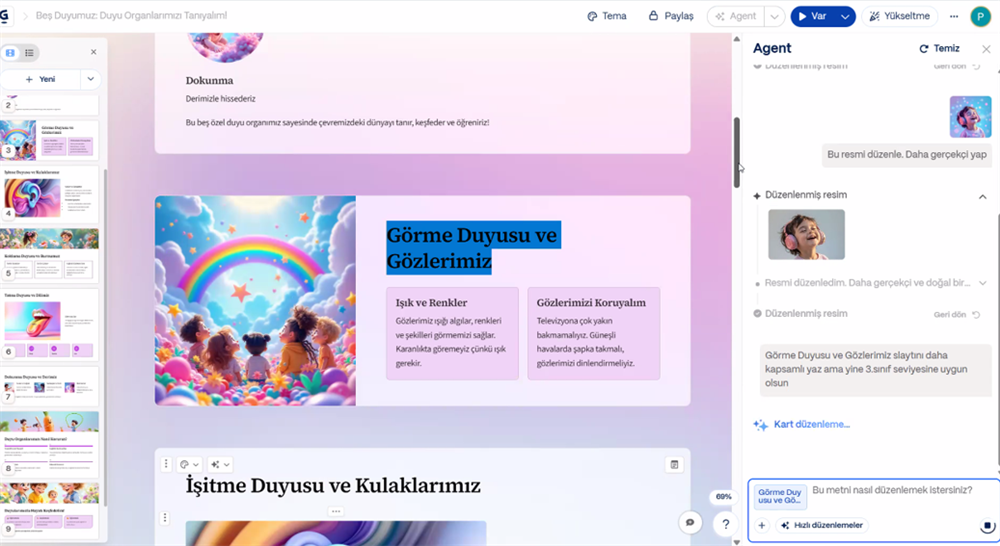The height and width of the screenshot is (546, 1000).
Task: Close the slide sidebar panel
Action: [x=94, y=52]
